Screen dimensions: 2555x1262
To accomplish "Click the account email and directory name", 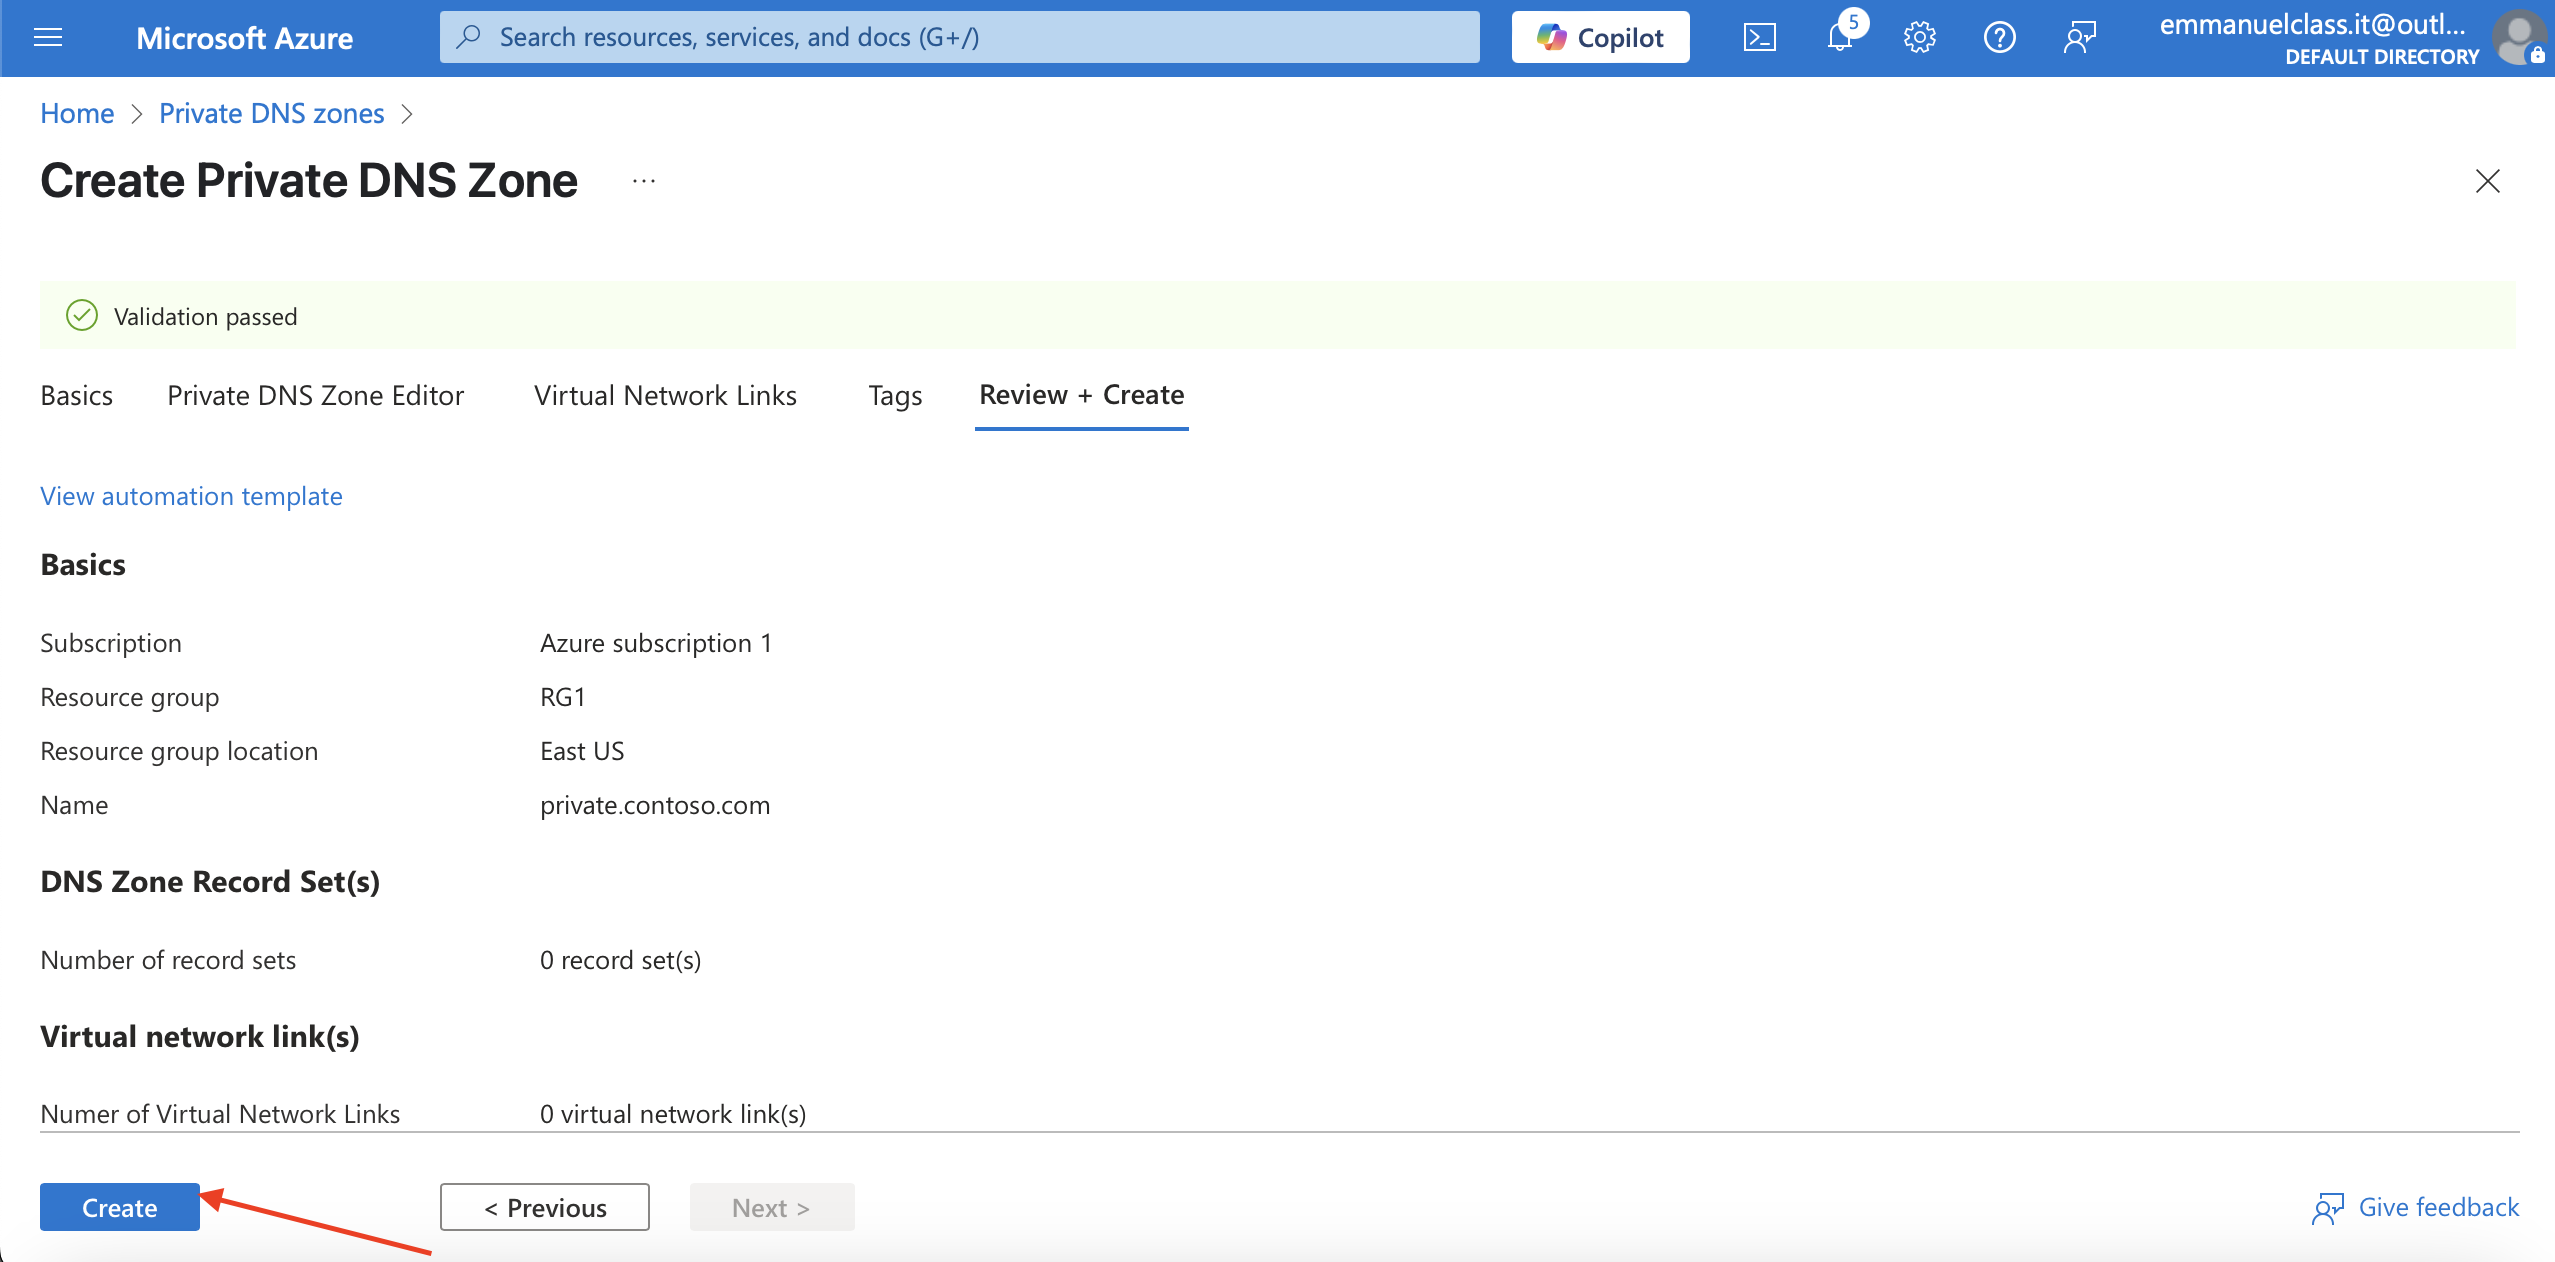I will click(2320, 38).
